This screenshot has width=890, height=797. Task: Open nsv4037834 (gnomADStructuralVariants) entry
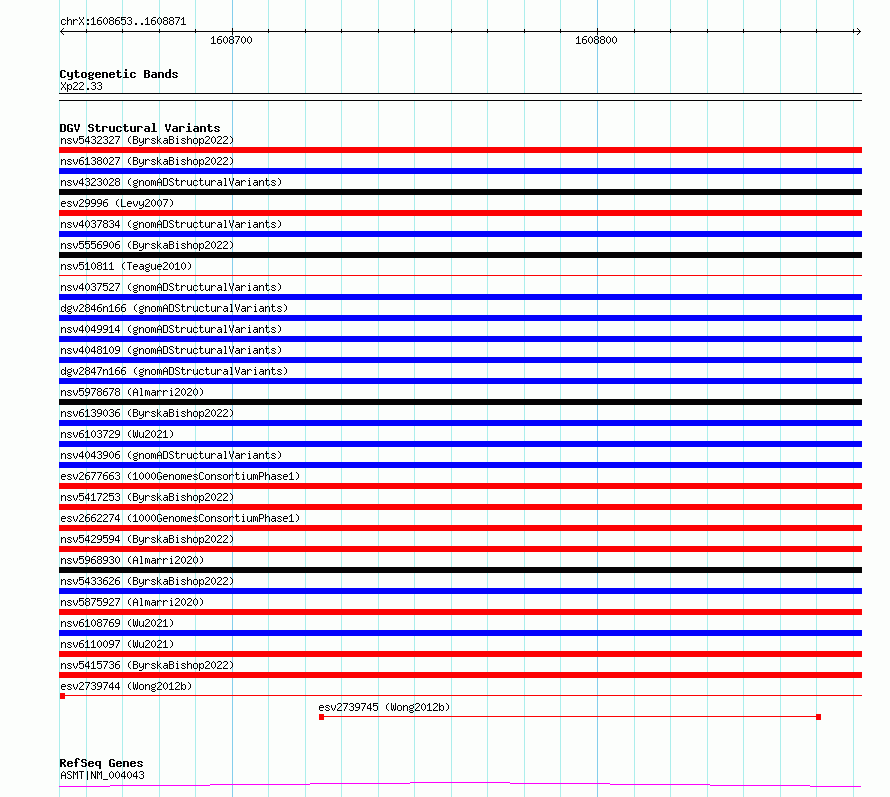pyautogui.click(x=171, y=224)
